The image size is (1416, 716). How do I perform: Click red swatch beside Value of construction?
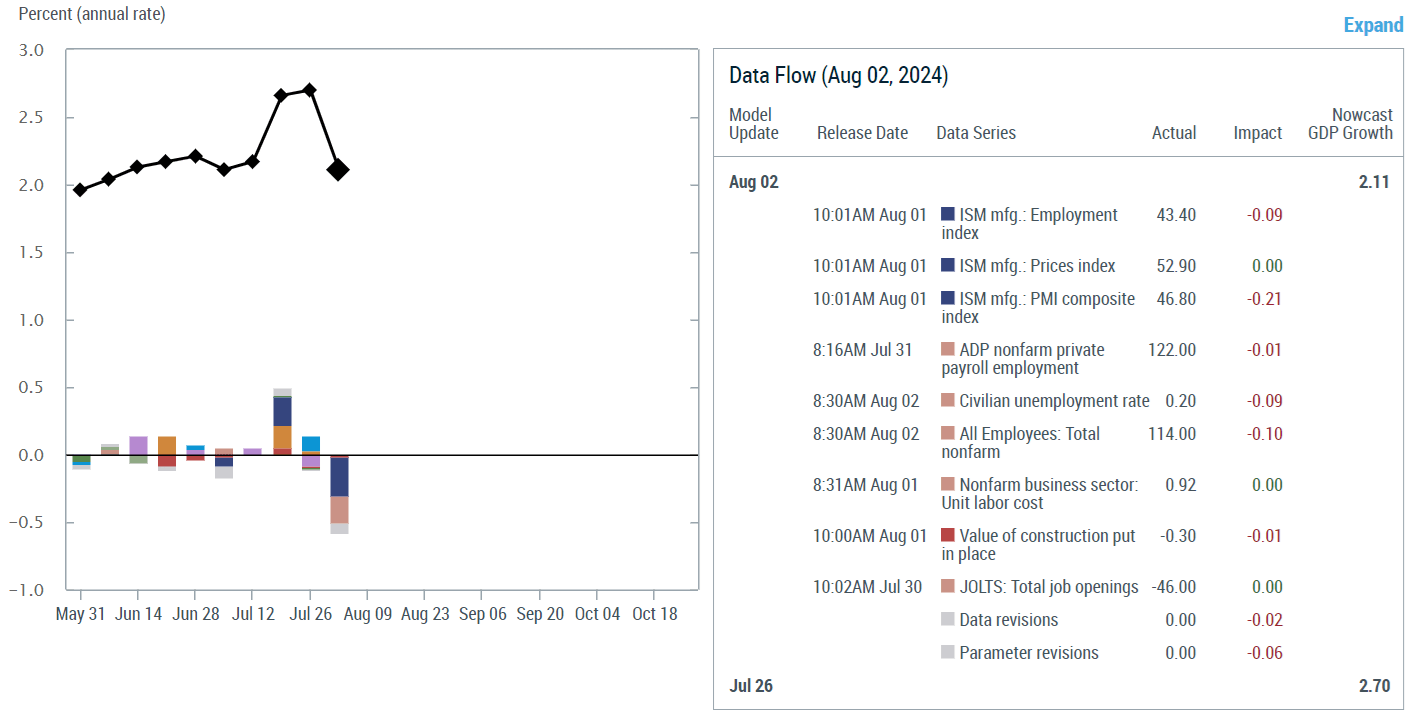(x=948, y=536)
